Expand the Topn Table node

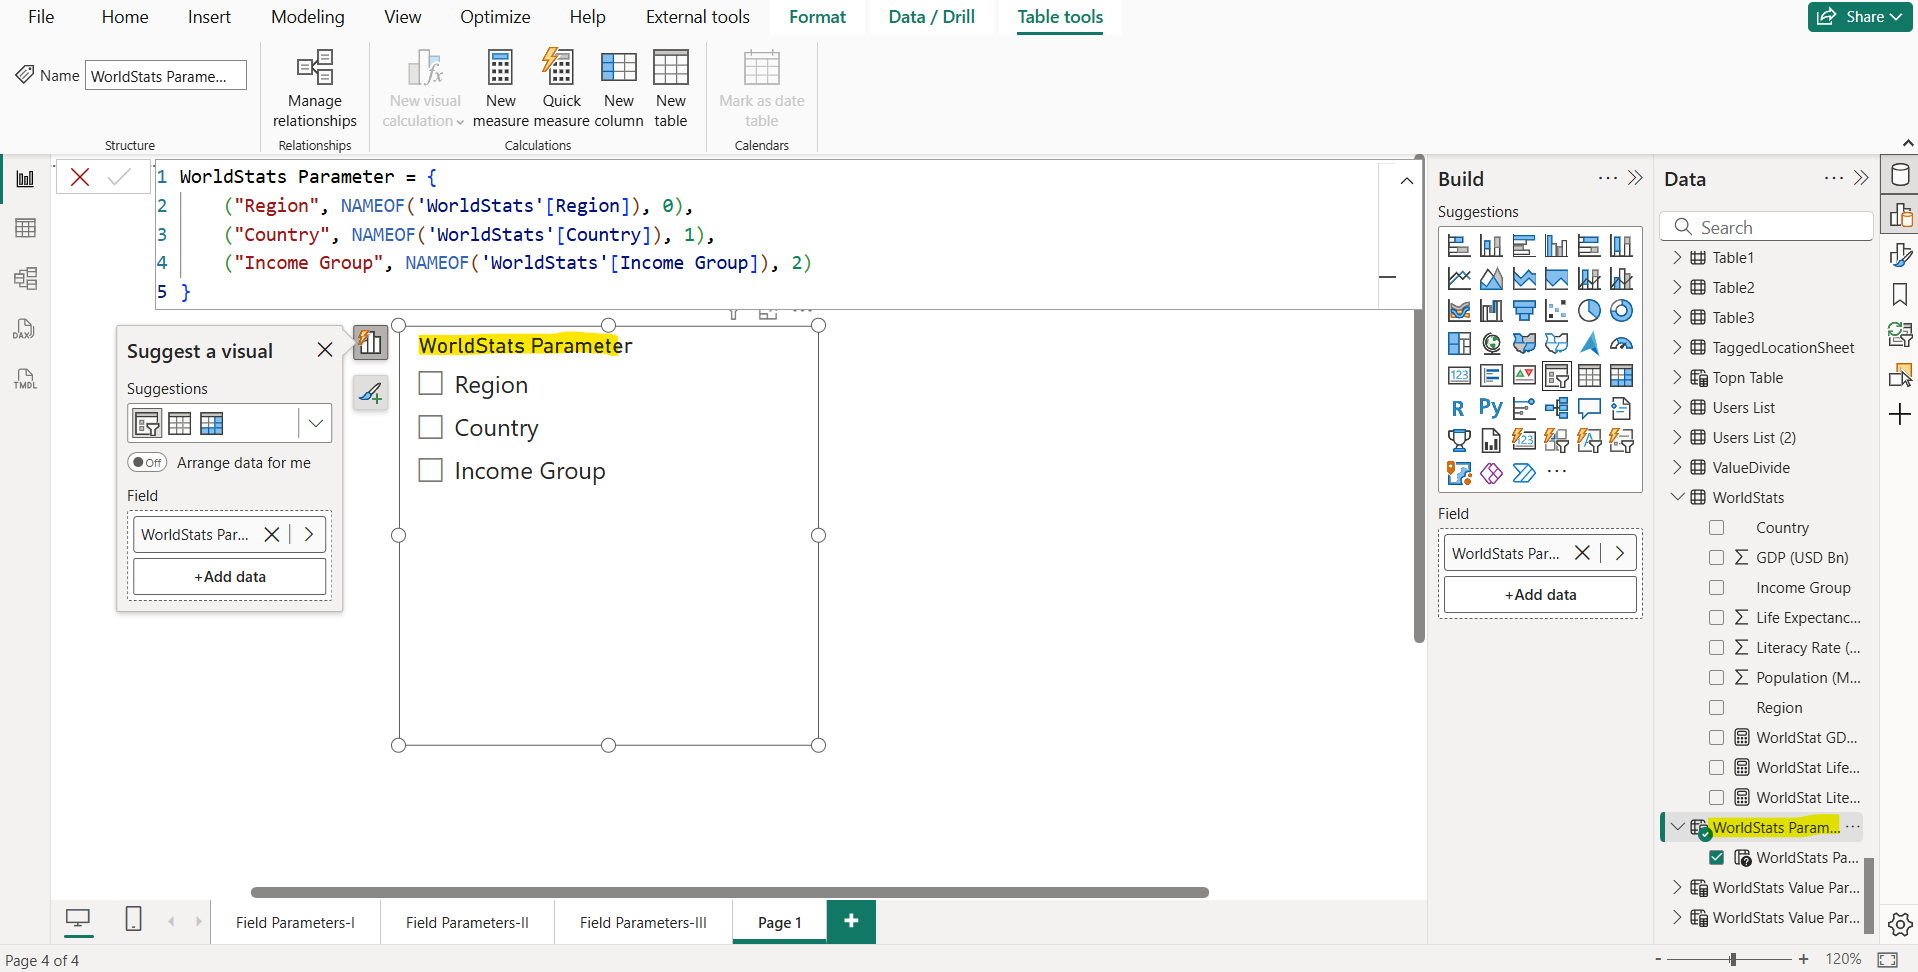tap(1677, 378)
